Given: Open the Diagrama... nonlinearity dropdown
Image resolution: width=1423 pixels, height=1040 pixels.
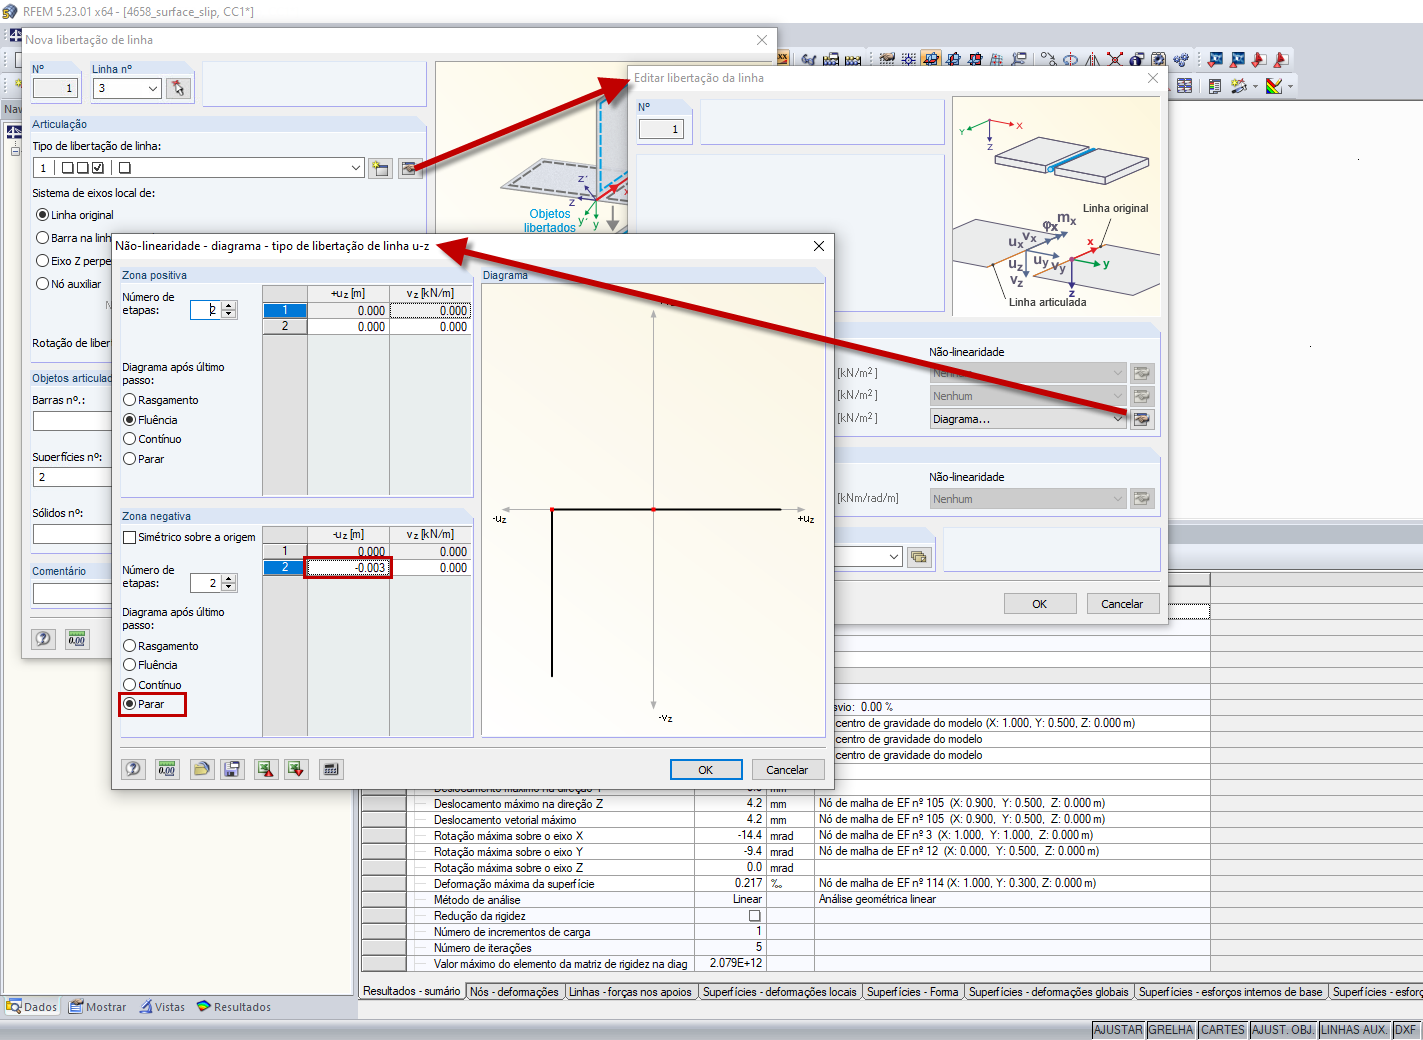Looking at the screenshot, I should [1118, 419].
